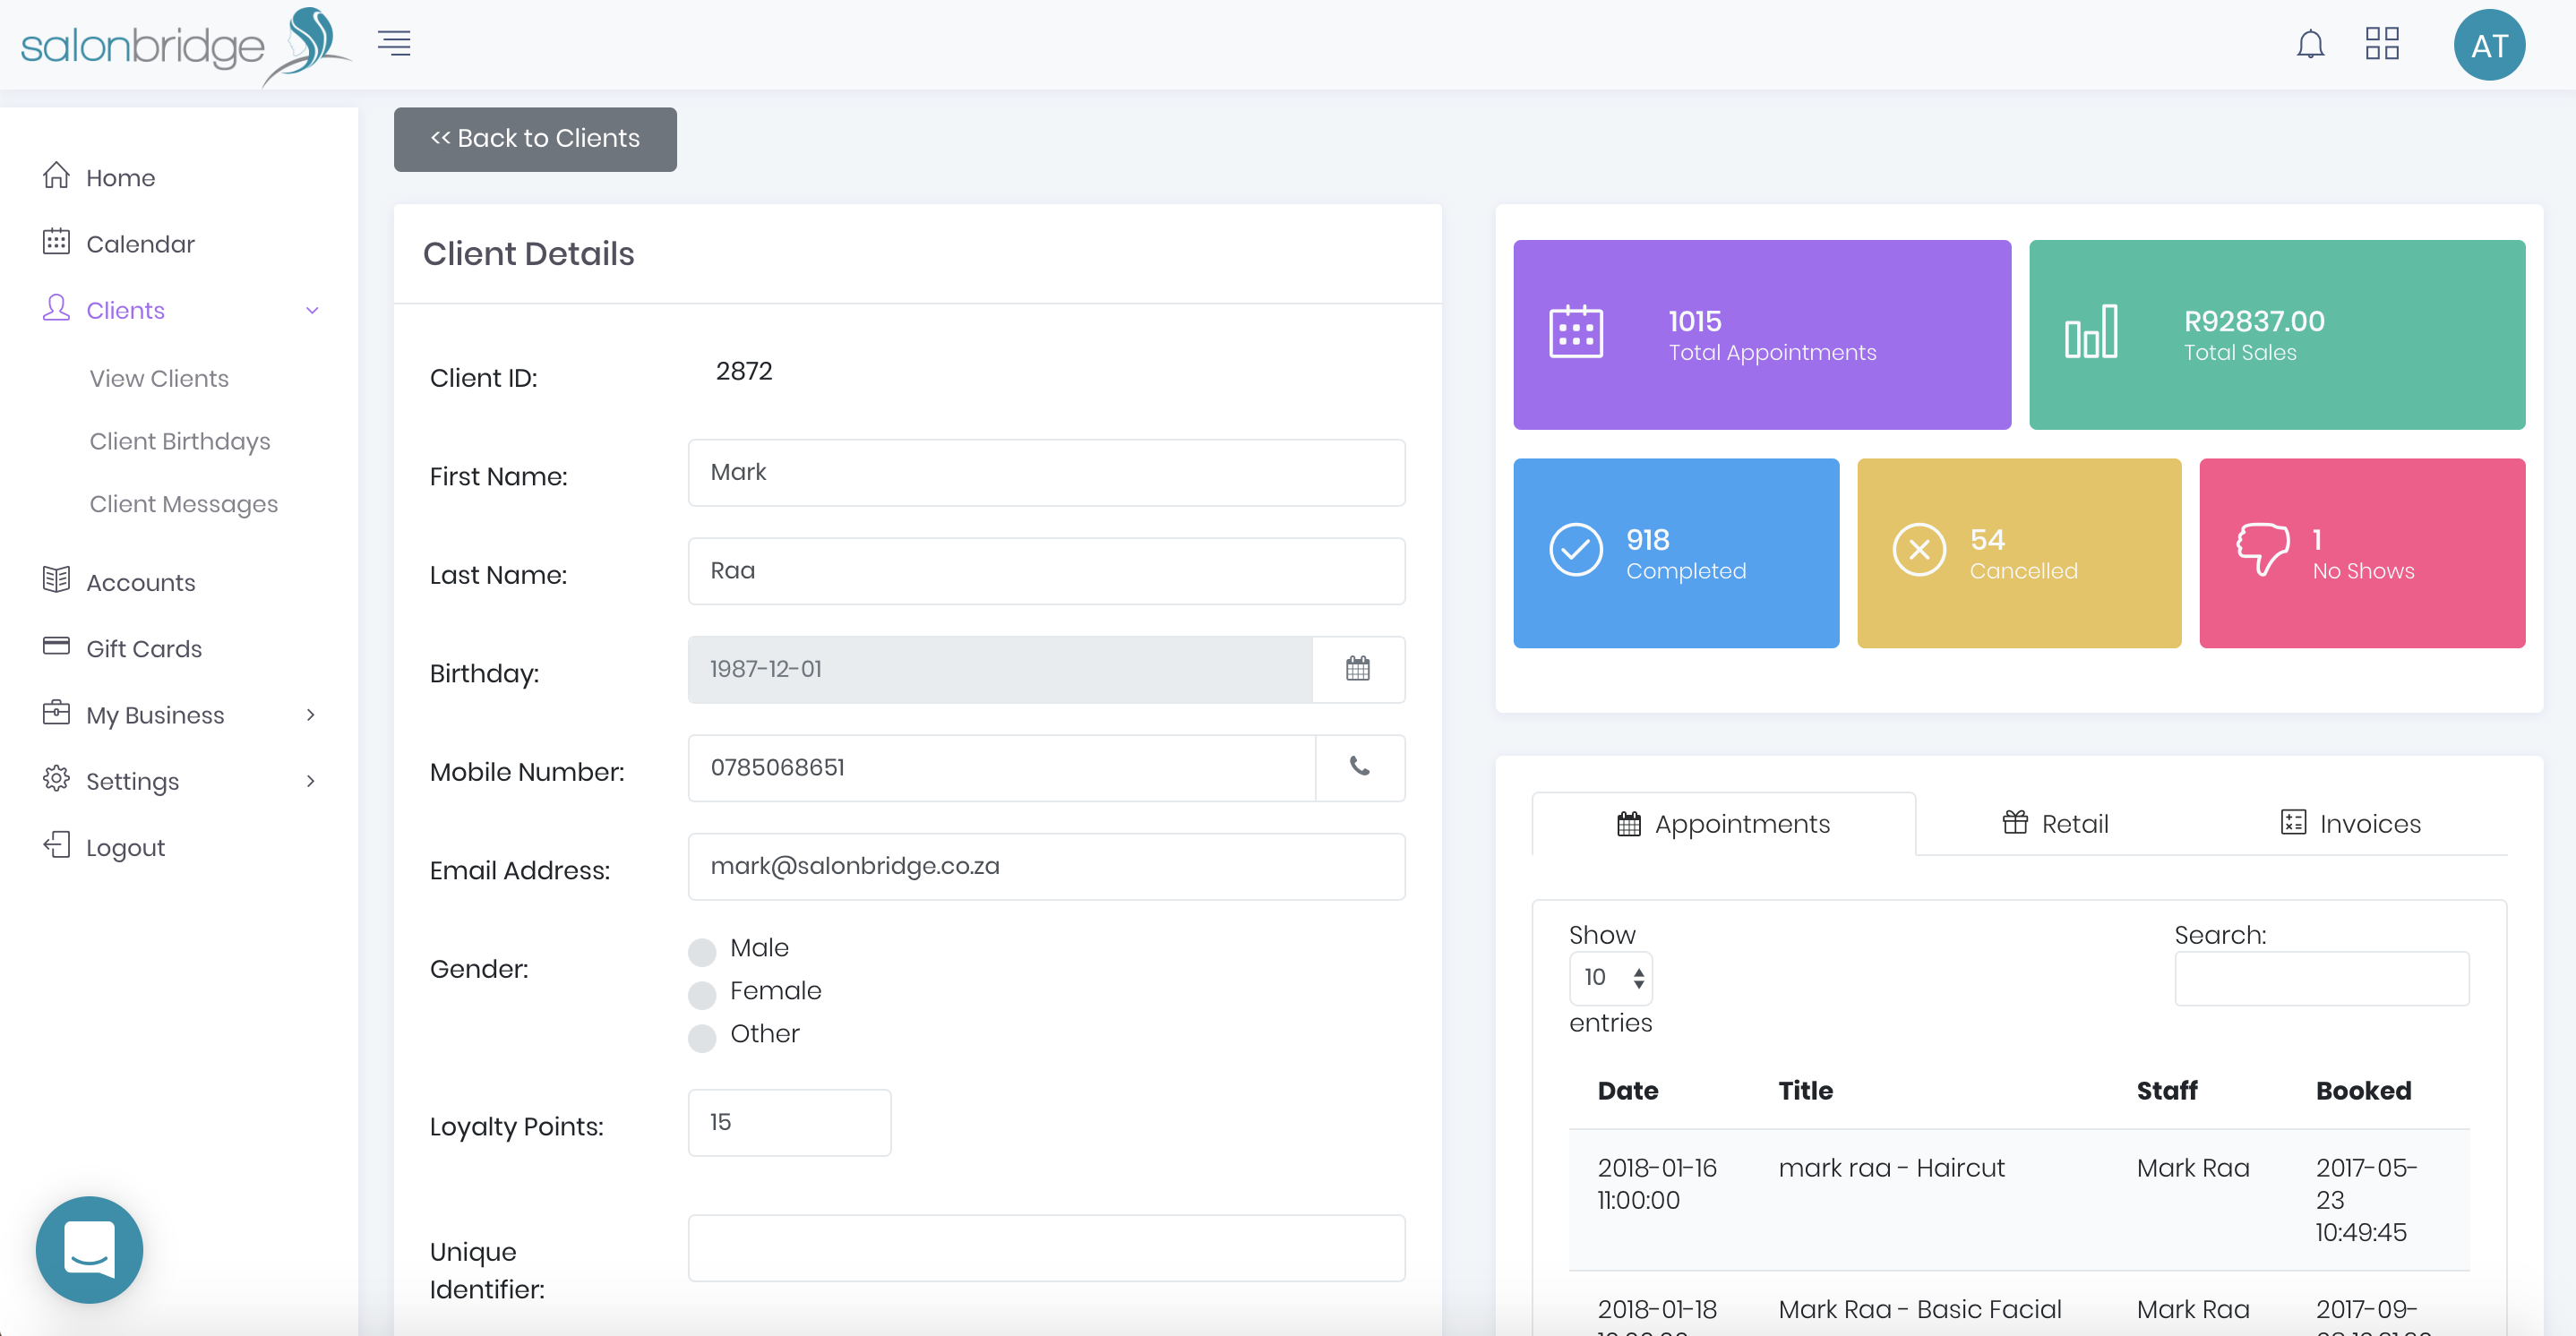Toggle the hamburger sidebar menu icon

pos(394,43)
